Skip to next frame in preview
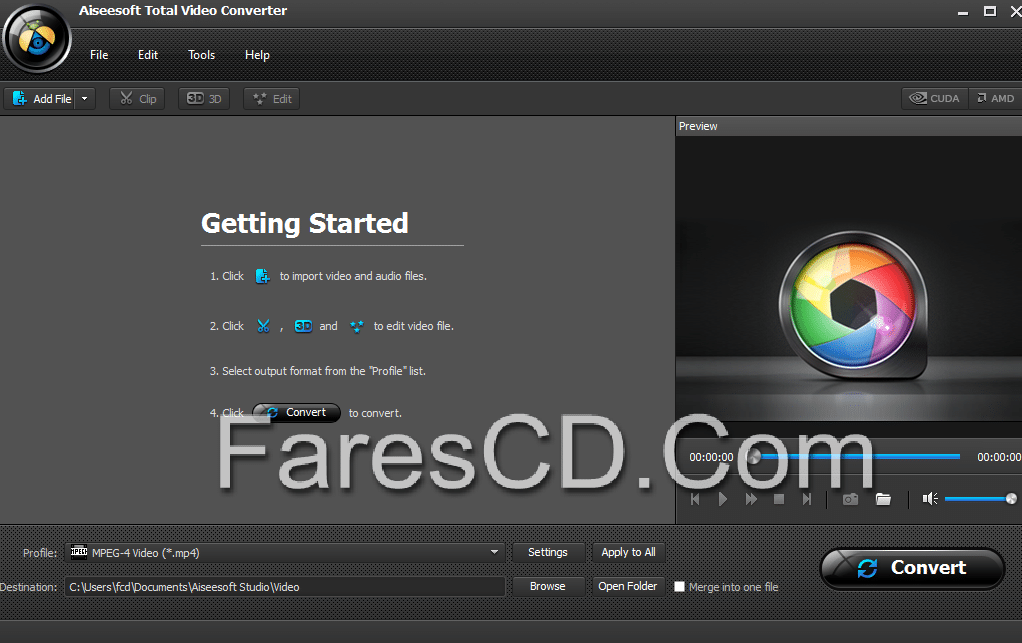 [x=807, y=499]
